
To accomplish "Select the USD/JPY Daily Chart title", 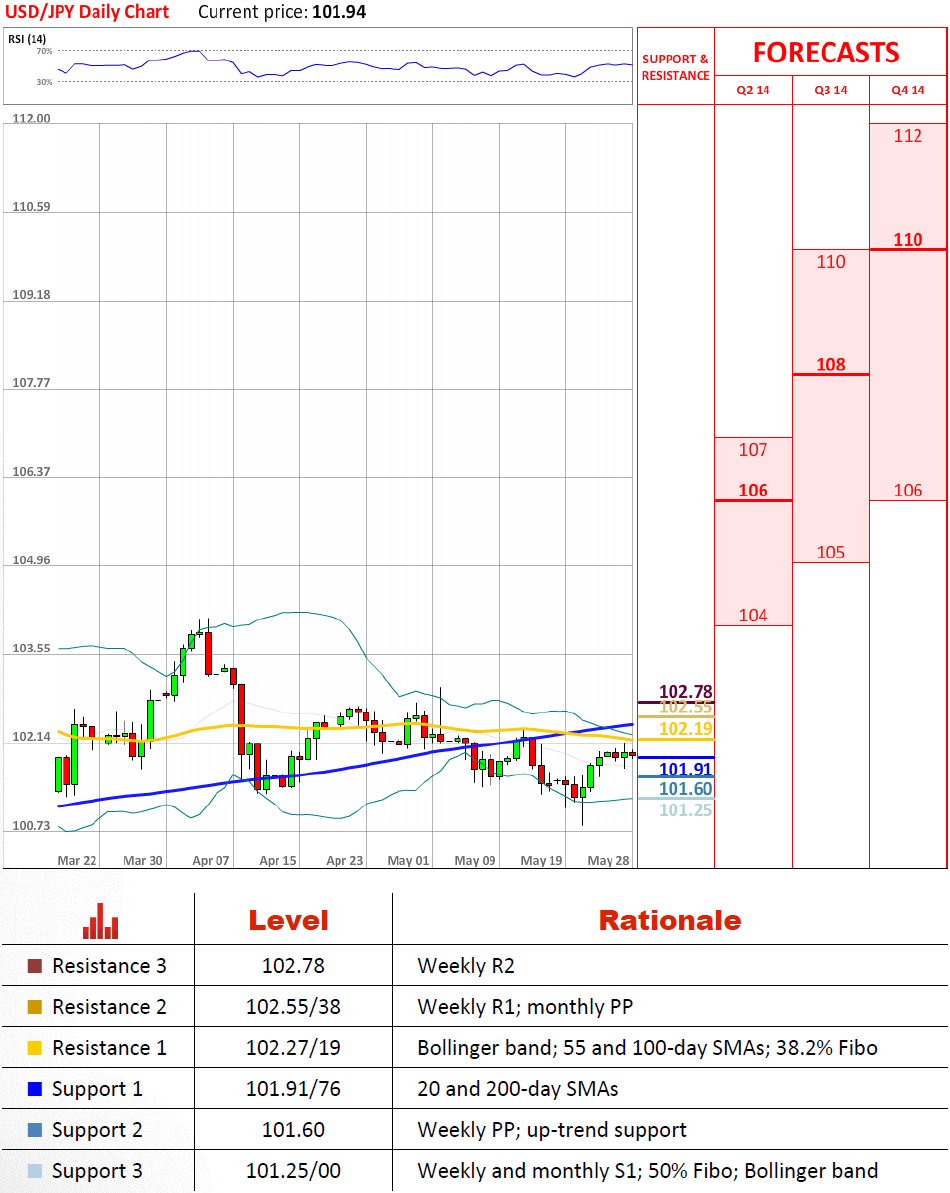I will (x=87, y=12).
